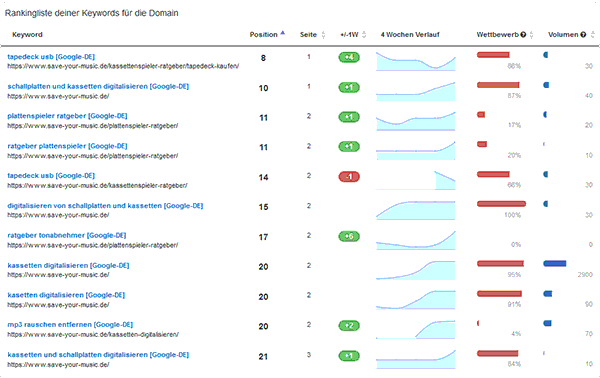Viewport: 600px width, 378px height.
Task: Open digitalisieren von schallplatten und kassetten keyword
Action: point(105,206)
